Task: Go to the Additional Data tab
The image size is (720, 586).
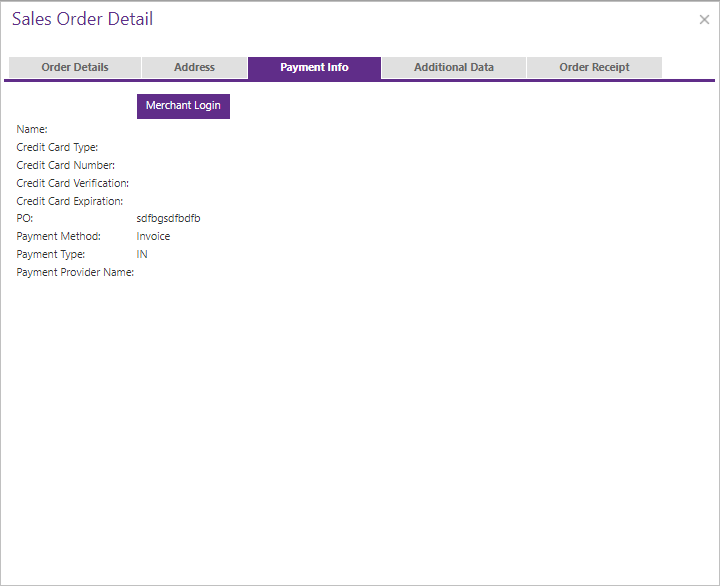Action: (x=454, y=68)
